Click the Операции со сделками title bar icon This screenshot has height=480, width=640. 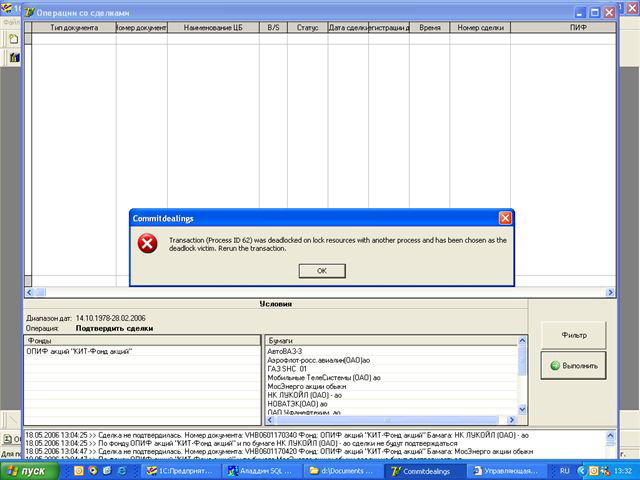(29, 13)
